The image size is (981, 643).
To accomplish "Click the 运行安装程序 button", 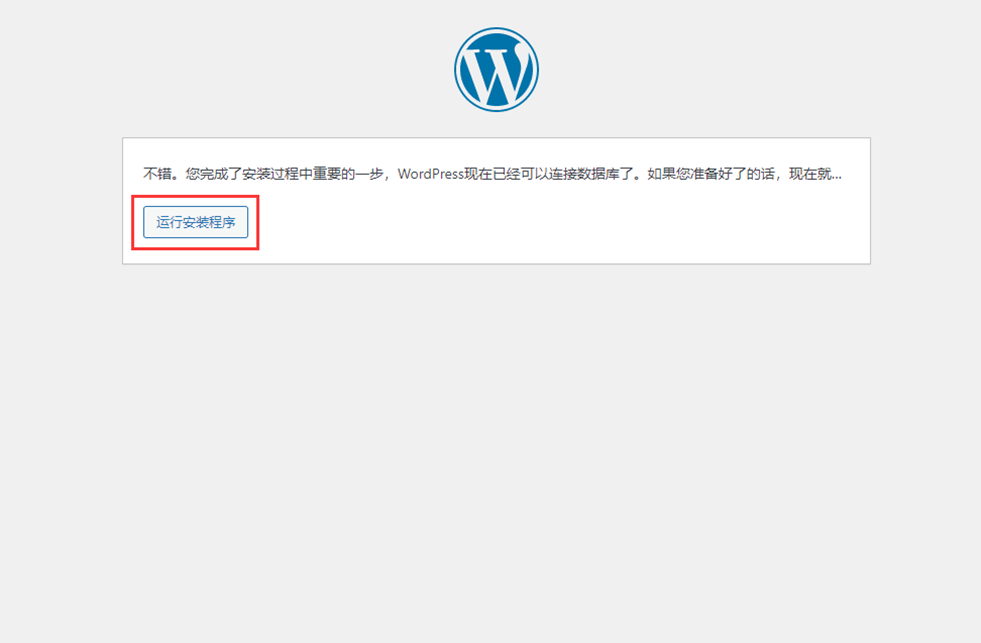I will 195,222.
